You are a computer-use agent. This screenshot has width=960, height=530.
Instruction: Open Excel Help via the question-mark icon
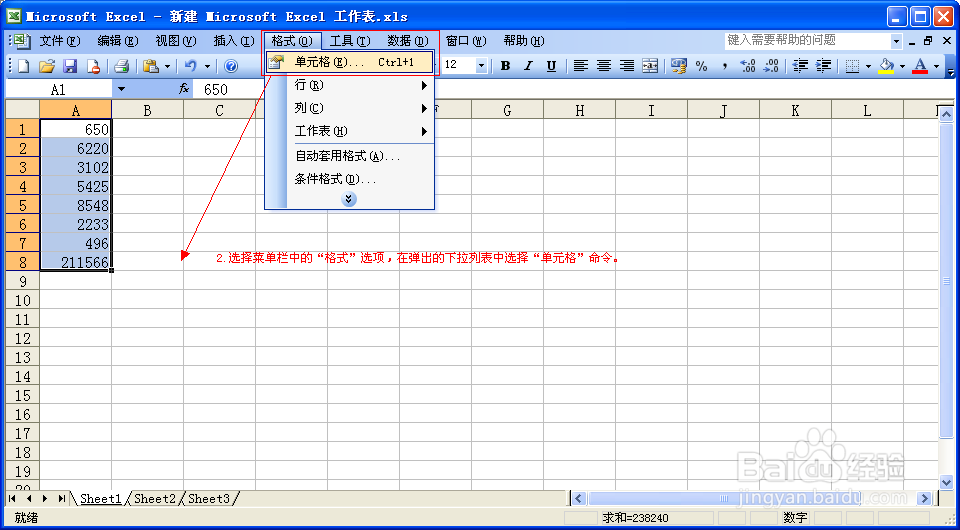231,65
